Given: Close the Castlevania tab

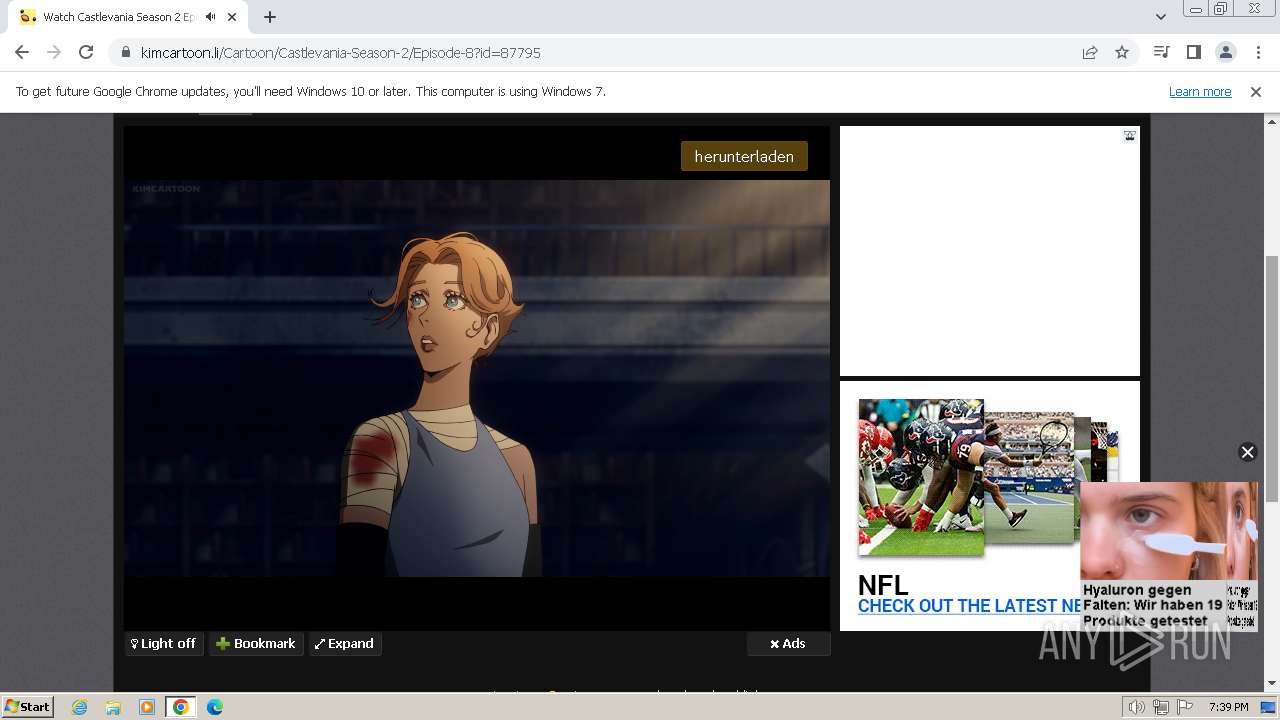Looking at the screenshot, I should pos(232,17).
